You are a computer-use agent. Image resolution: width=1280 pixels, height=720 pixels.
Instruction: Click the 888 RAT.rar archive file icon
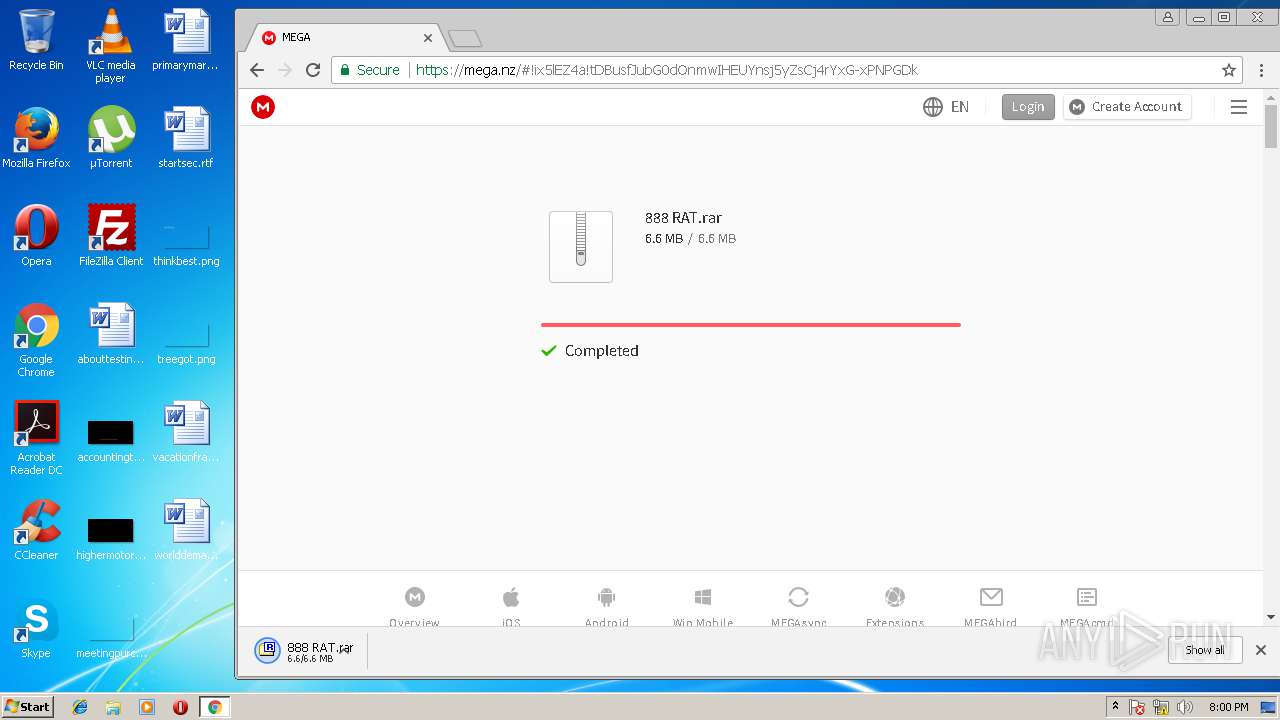click(581, 246)
